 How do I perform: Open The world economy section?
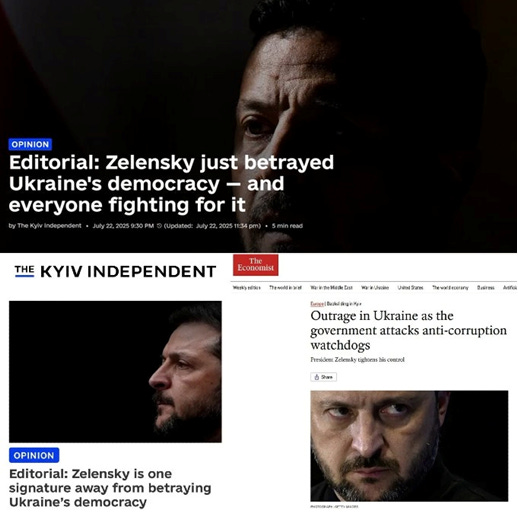coord(450,287)
